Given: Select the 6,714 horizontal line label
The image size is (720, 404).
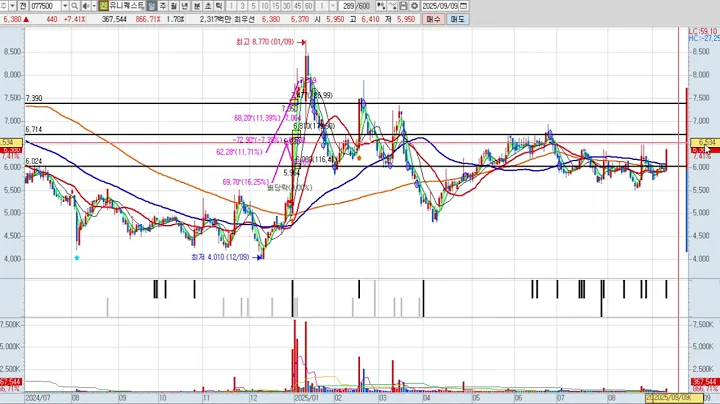Looking at the screenshot, I should pyautogui.click(x=34, y=129).
